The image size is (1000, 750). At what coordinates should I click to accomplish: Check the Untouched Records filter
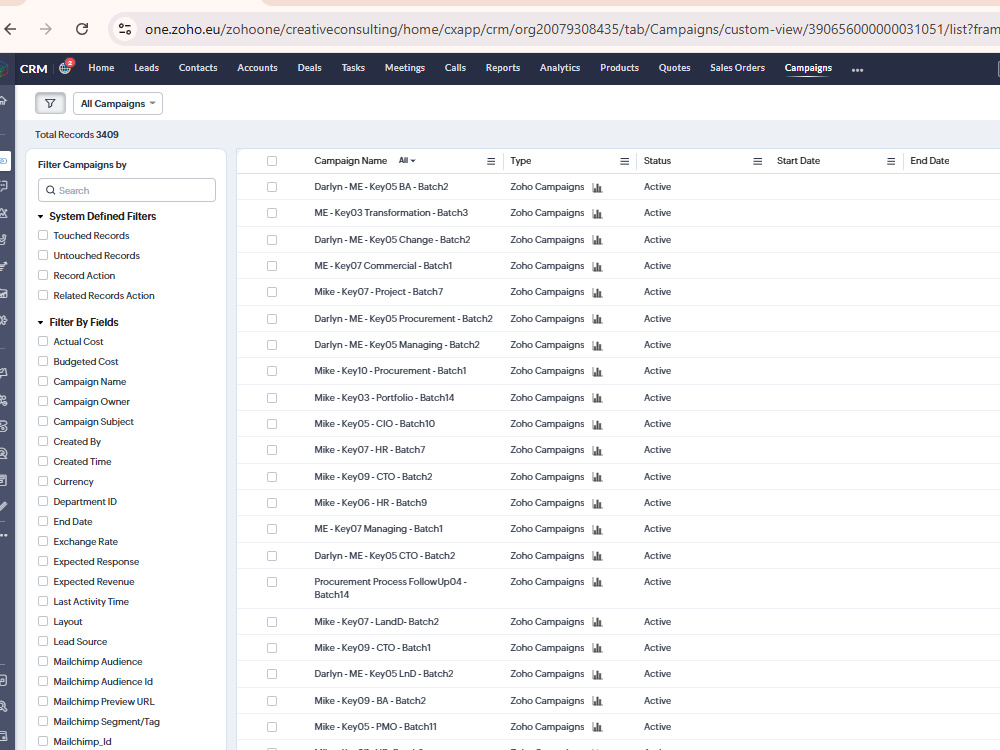click(43, 255)
